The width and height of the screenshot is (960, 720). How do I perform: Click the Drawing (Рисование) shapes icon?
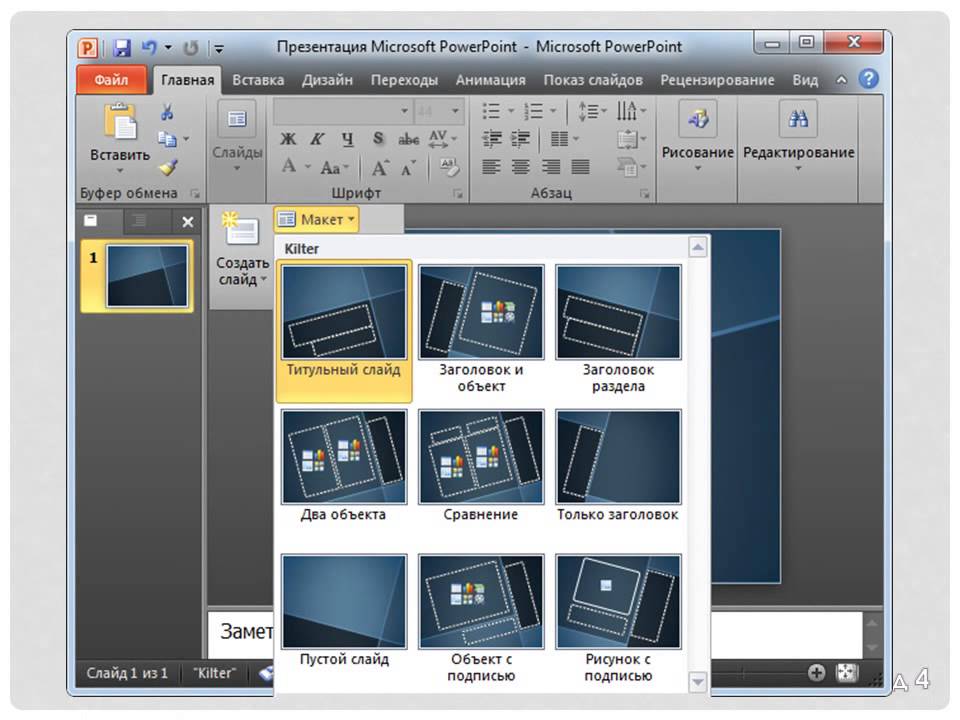(697, 118)
